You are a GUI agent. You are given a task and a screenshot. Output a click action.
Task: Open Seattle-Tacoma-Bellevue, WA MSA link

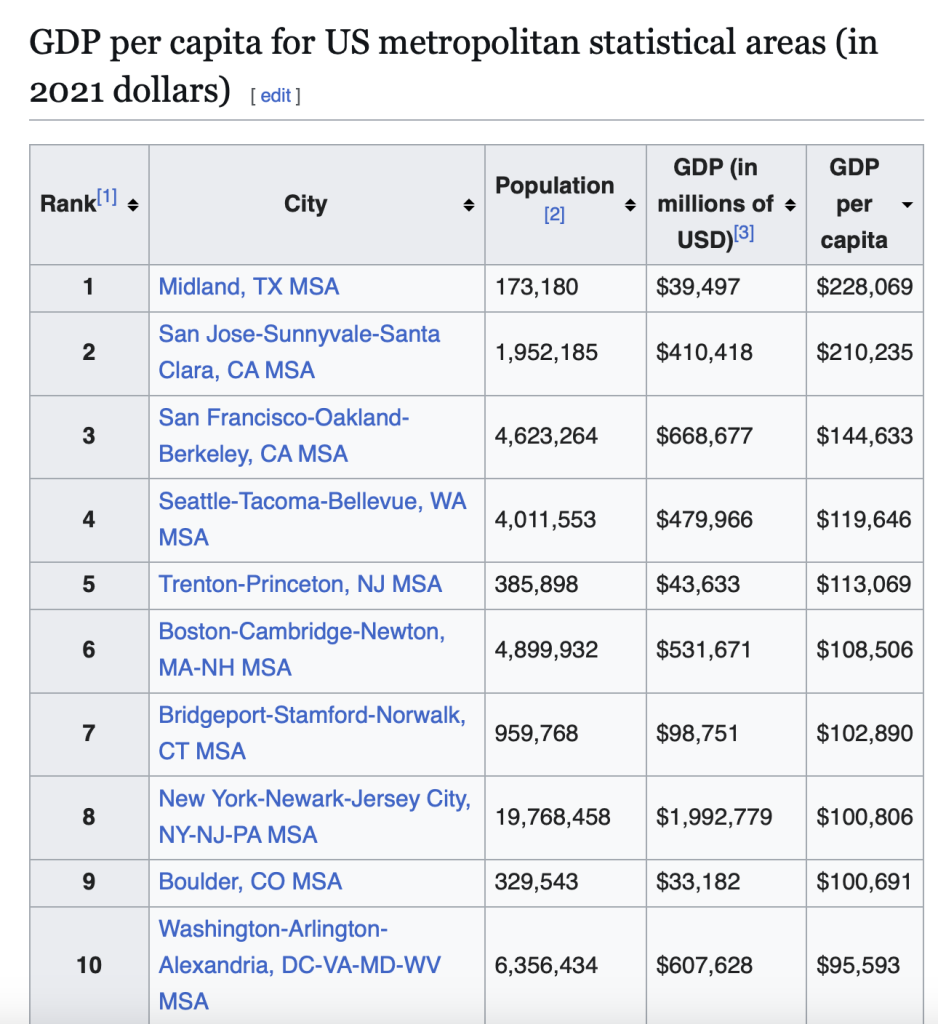coord(312,501)
